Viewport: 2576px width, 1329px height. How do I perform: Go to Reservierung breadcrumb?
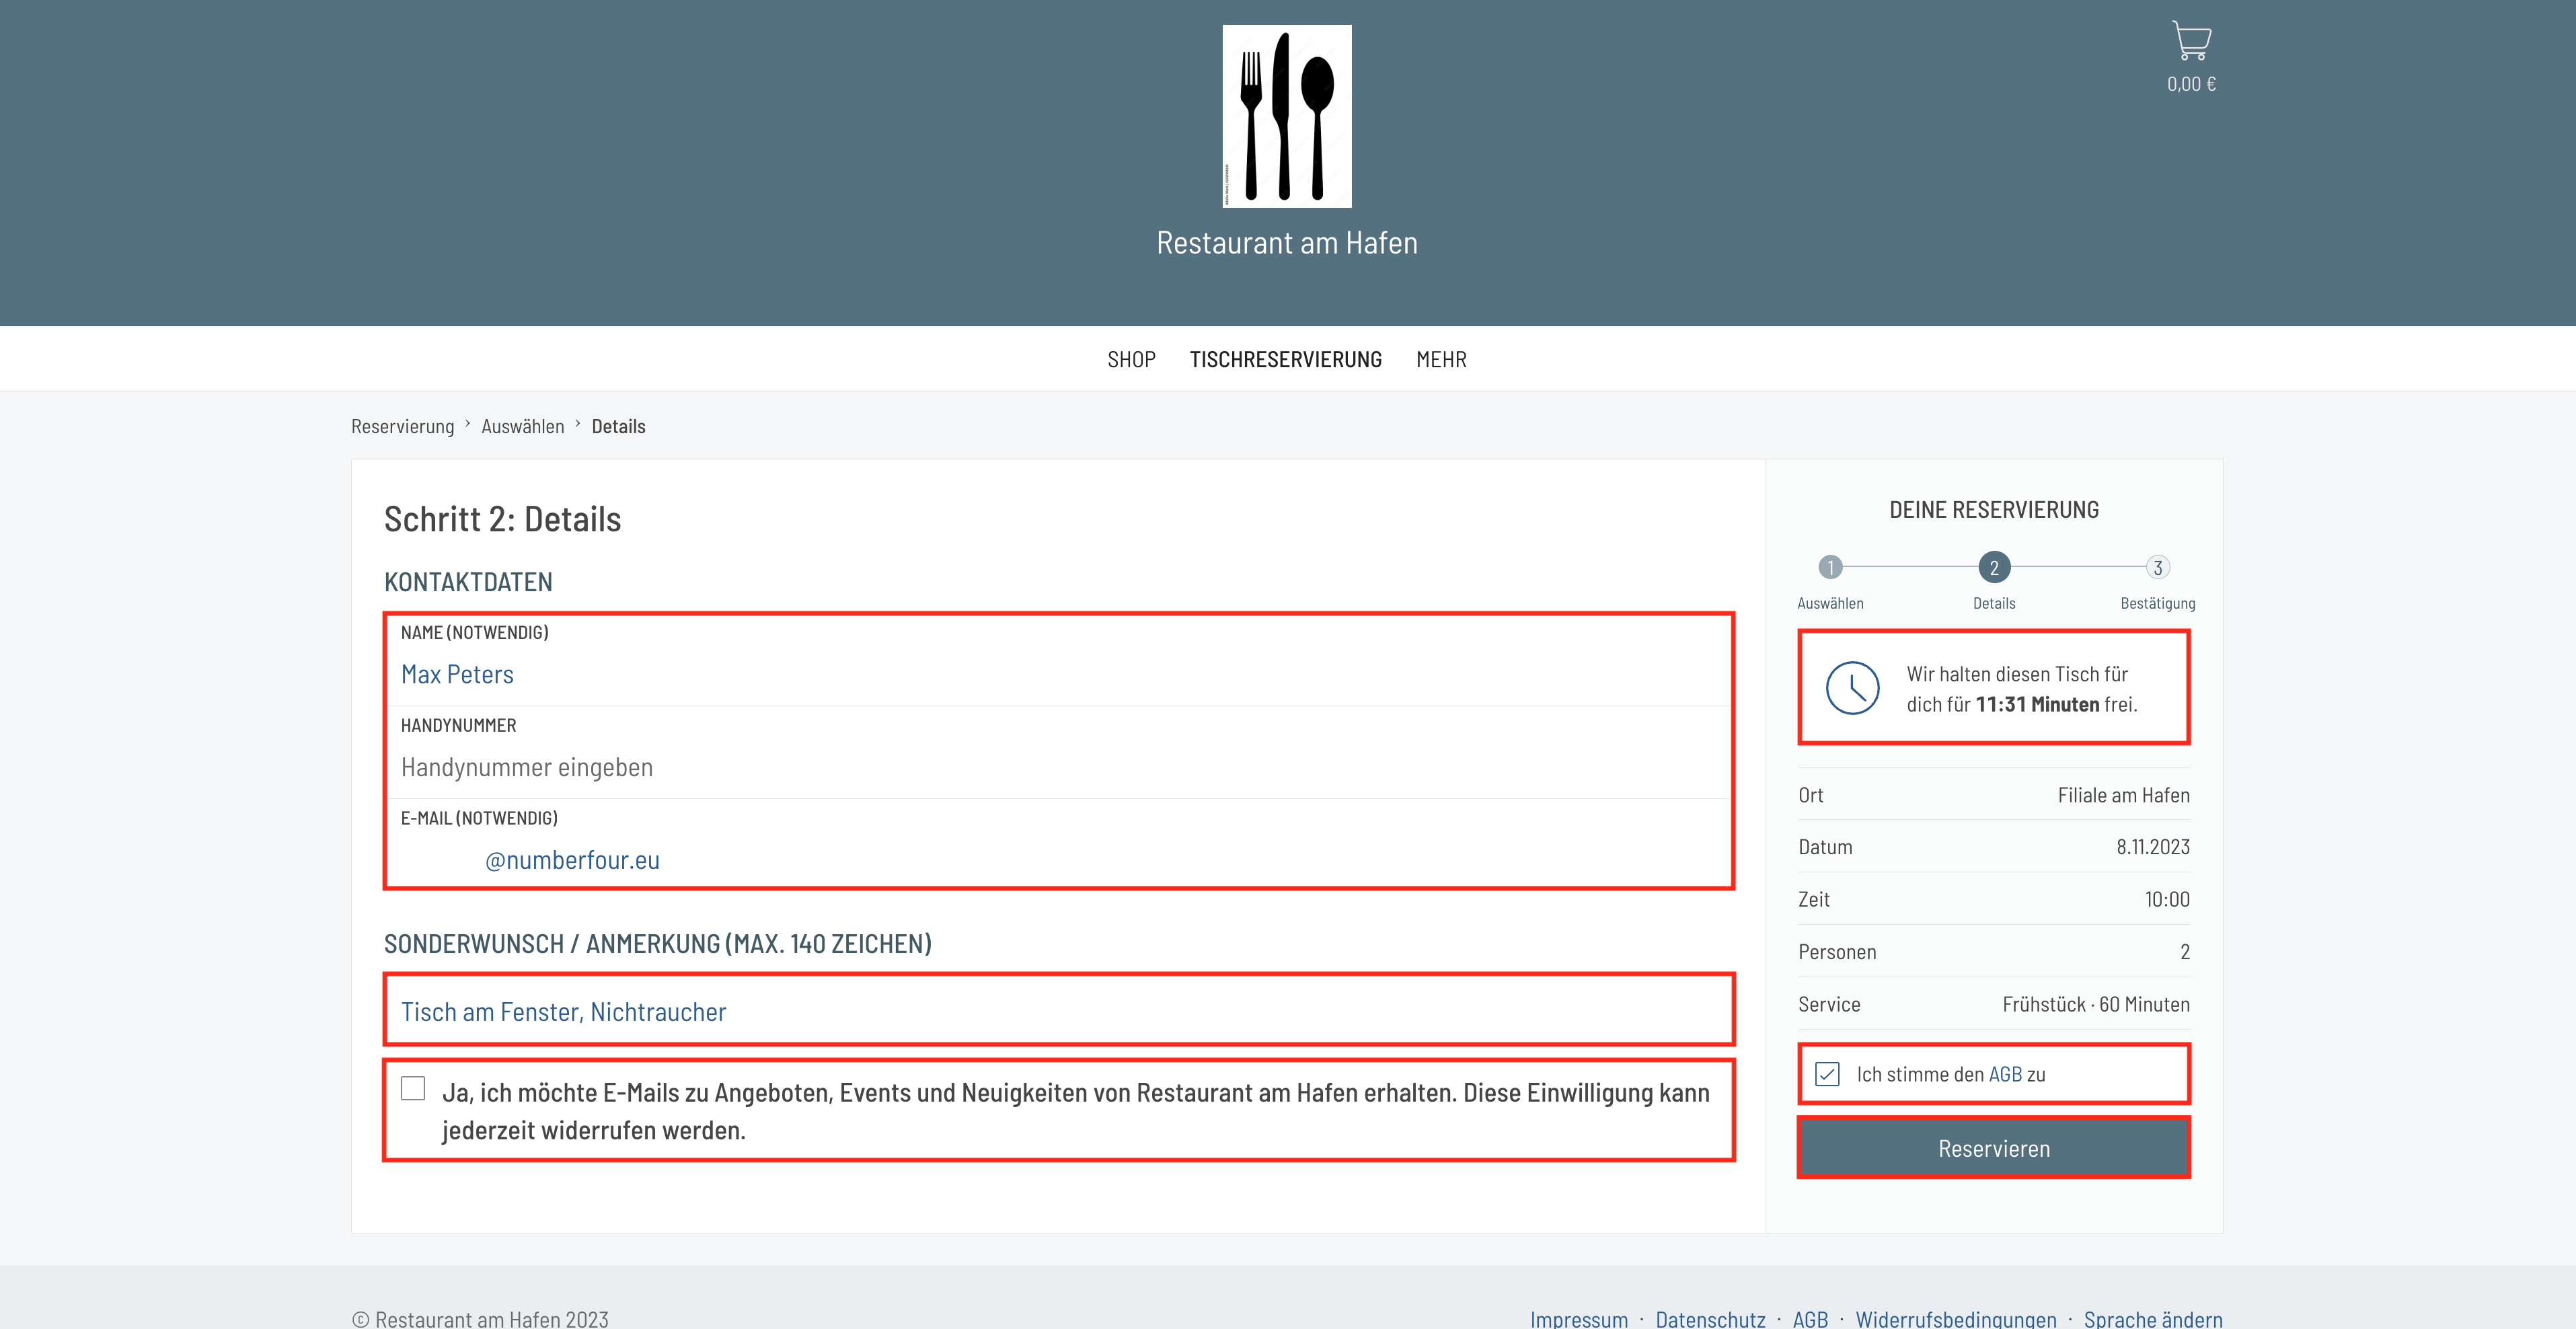click(402, 426)
